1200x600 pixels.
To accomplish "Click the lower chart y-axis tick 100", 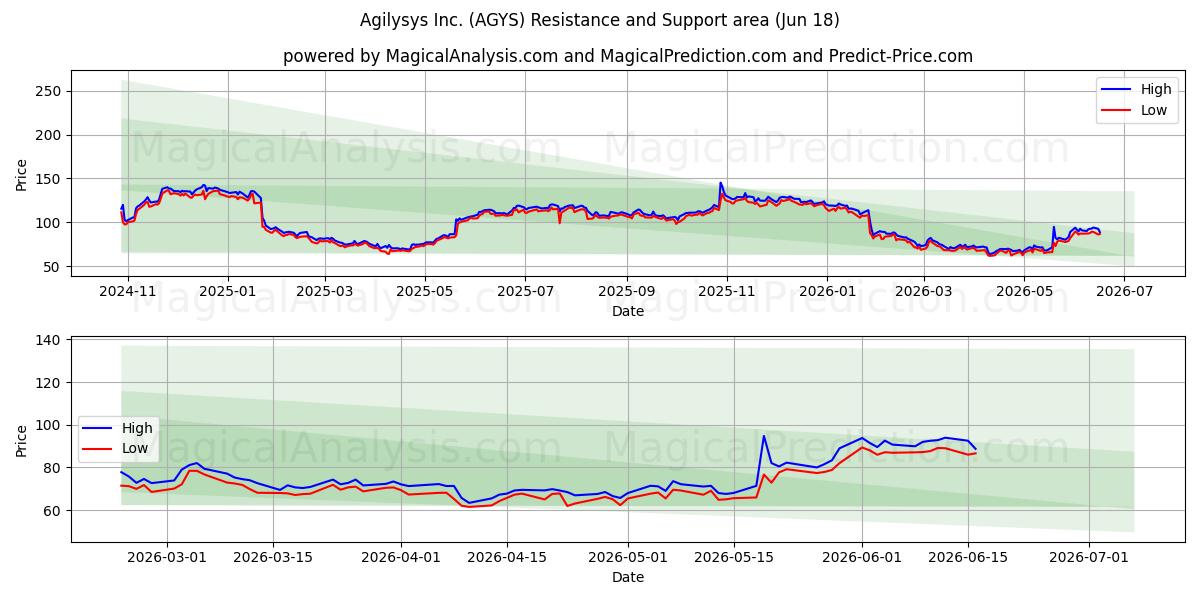I will pos(50,426).
